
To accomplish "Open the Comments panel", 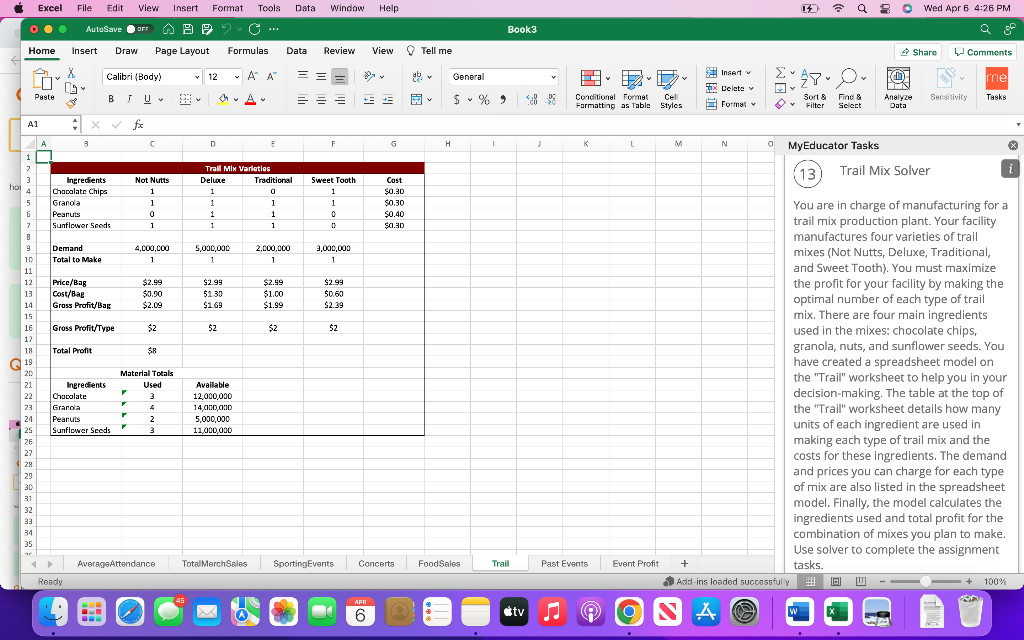I will point(982,50).
